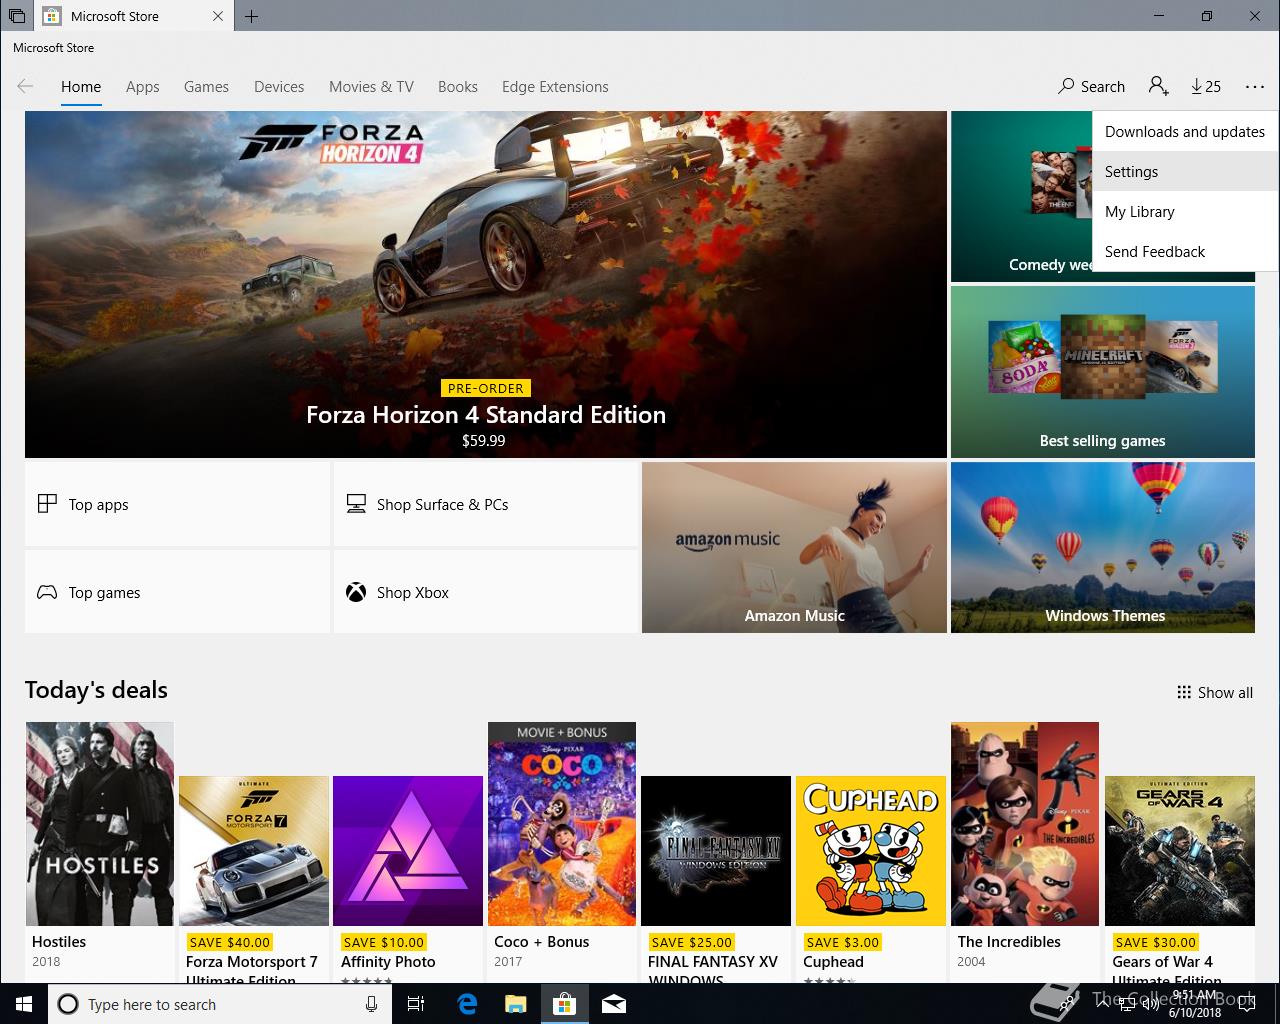Choose Downloads and updates from menu

pos(1185,131)
